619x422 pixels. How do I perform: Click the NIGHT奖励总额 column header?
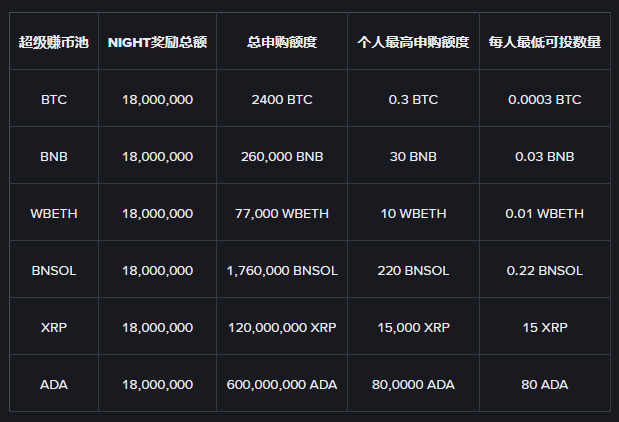pyautogui.click(x=157, y=43)
